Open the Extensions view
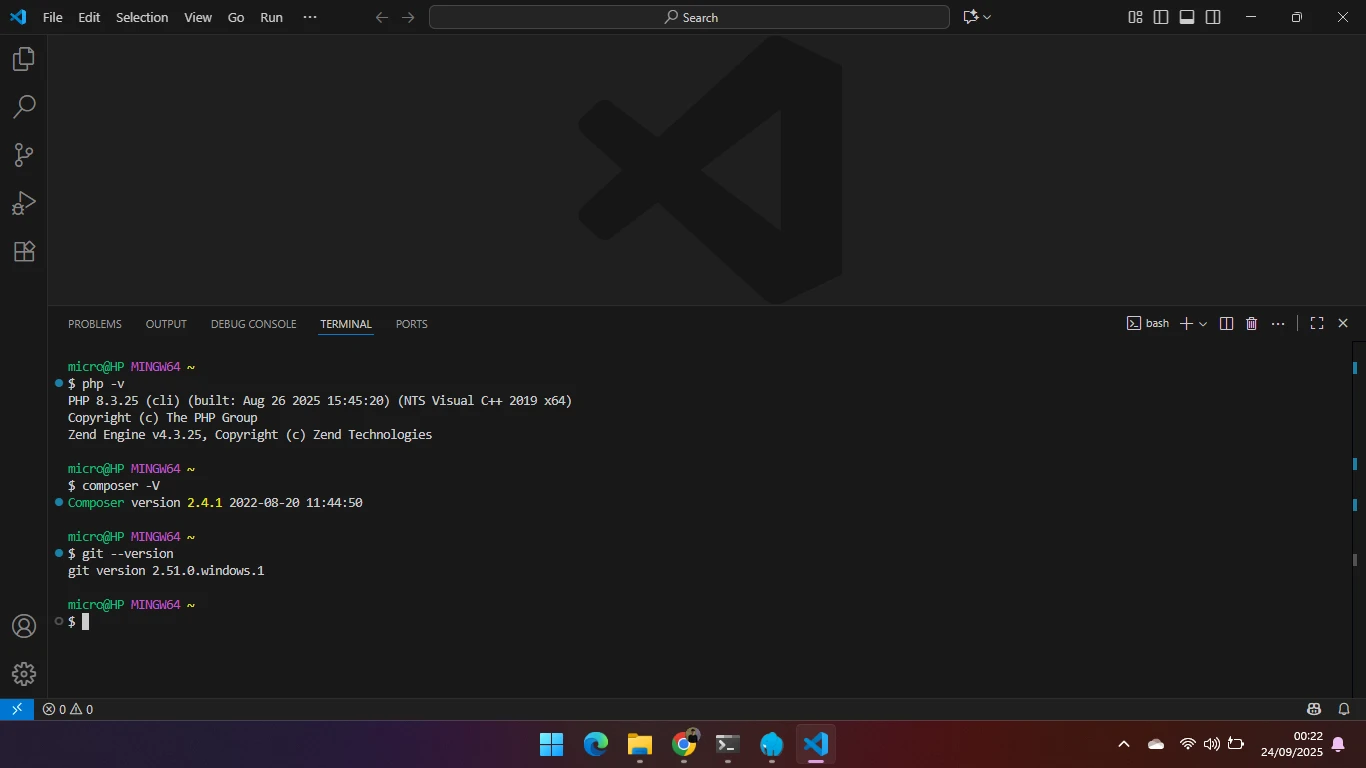The image size is (1366, 768). click(x=24, y=251)
